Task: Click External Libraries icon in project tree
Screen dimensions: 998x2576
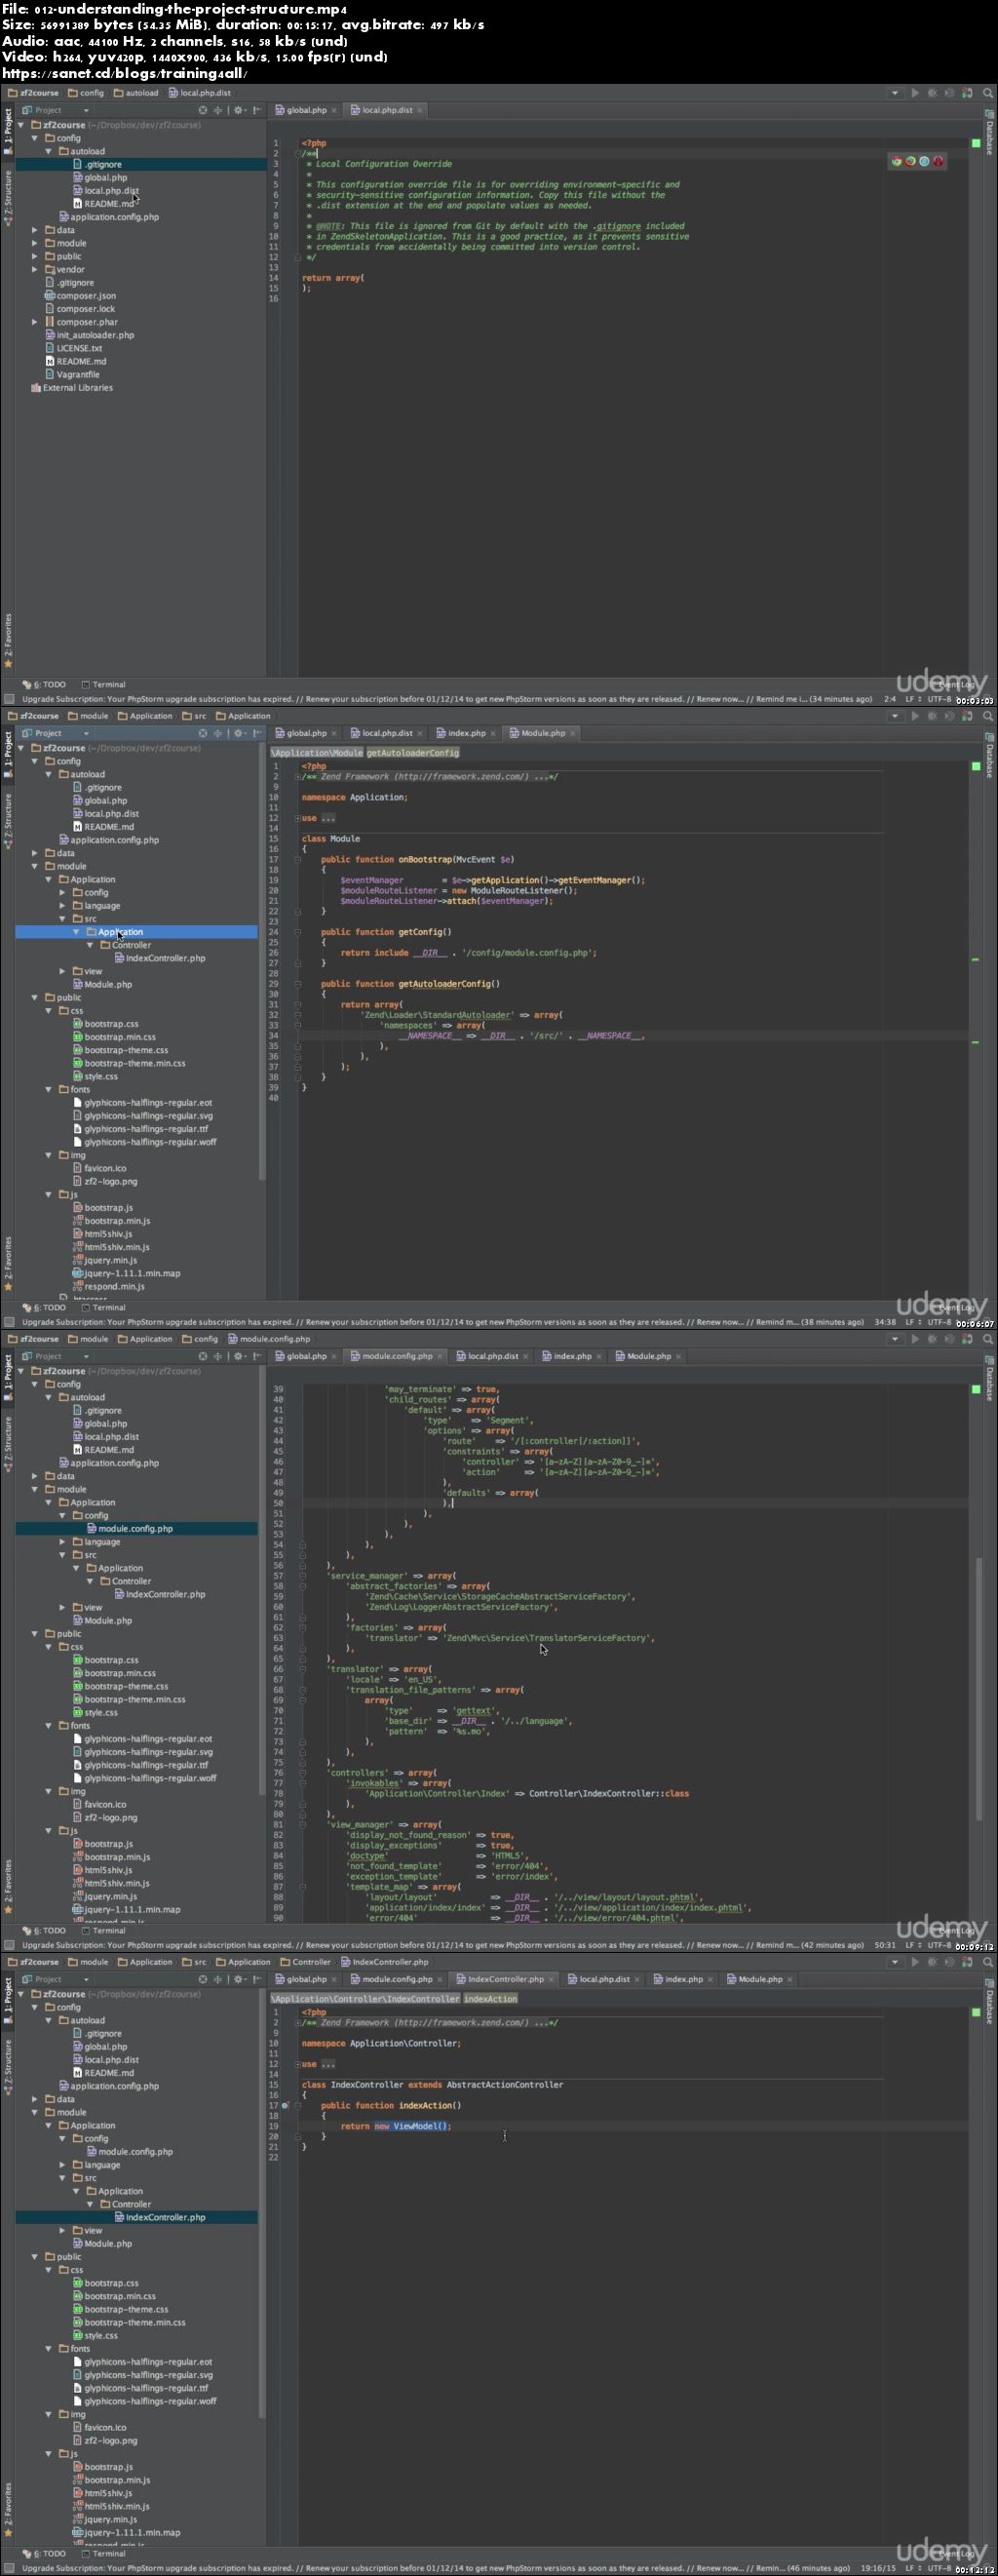Action: [36, 388]
